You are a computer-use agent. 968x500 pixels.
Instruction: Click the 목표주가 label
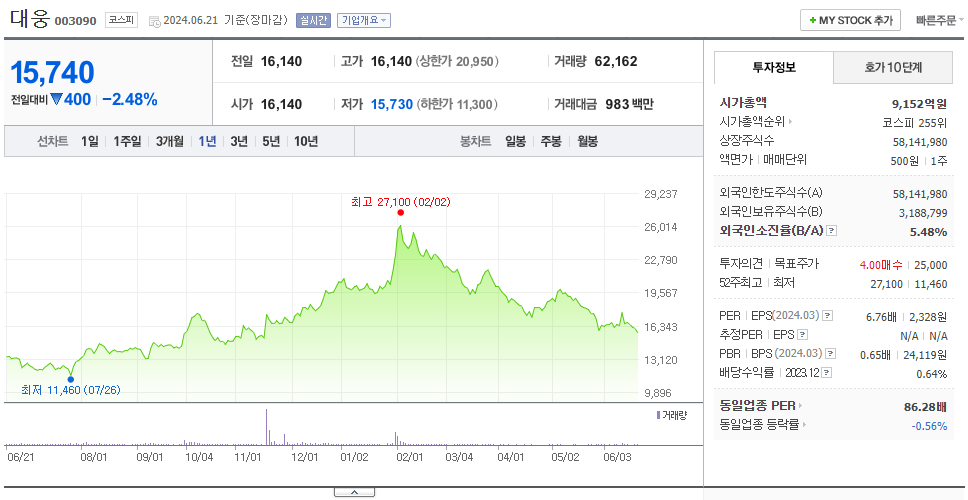[796, 264]
